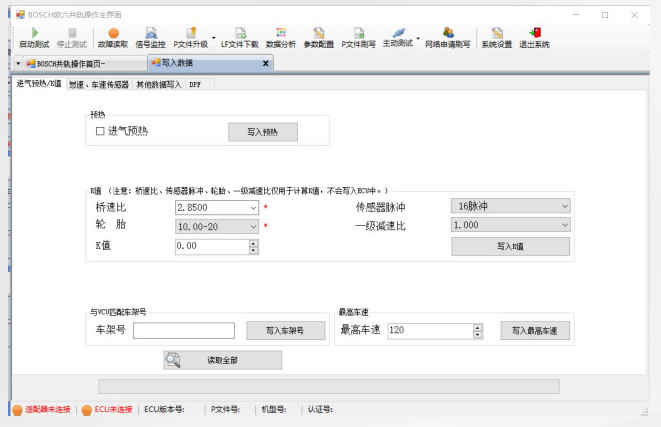Click the 写入K值 button
This screenshot has width=661, height=427.
click(x=510, y=246)
